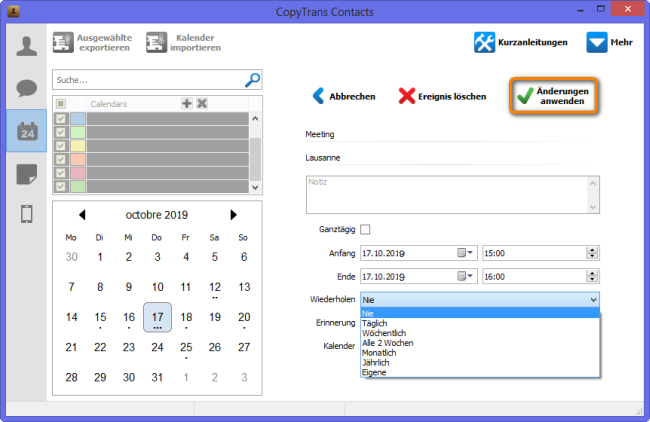Open the Contacts sidebar section
Viewport: 650px width, 422px height.
(x=27, y=46)
